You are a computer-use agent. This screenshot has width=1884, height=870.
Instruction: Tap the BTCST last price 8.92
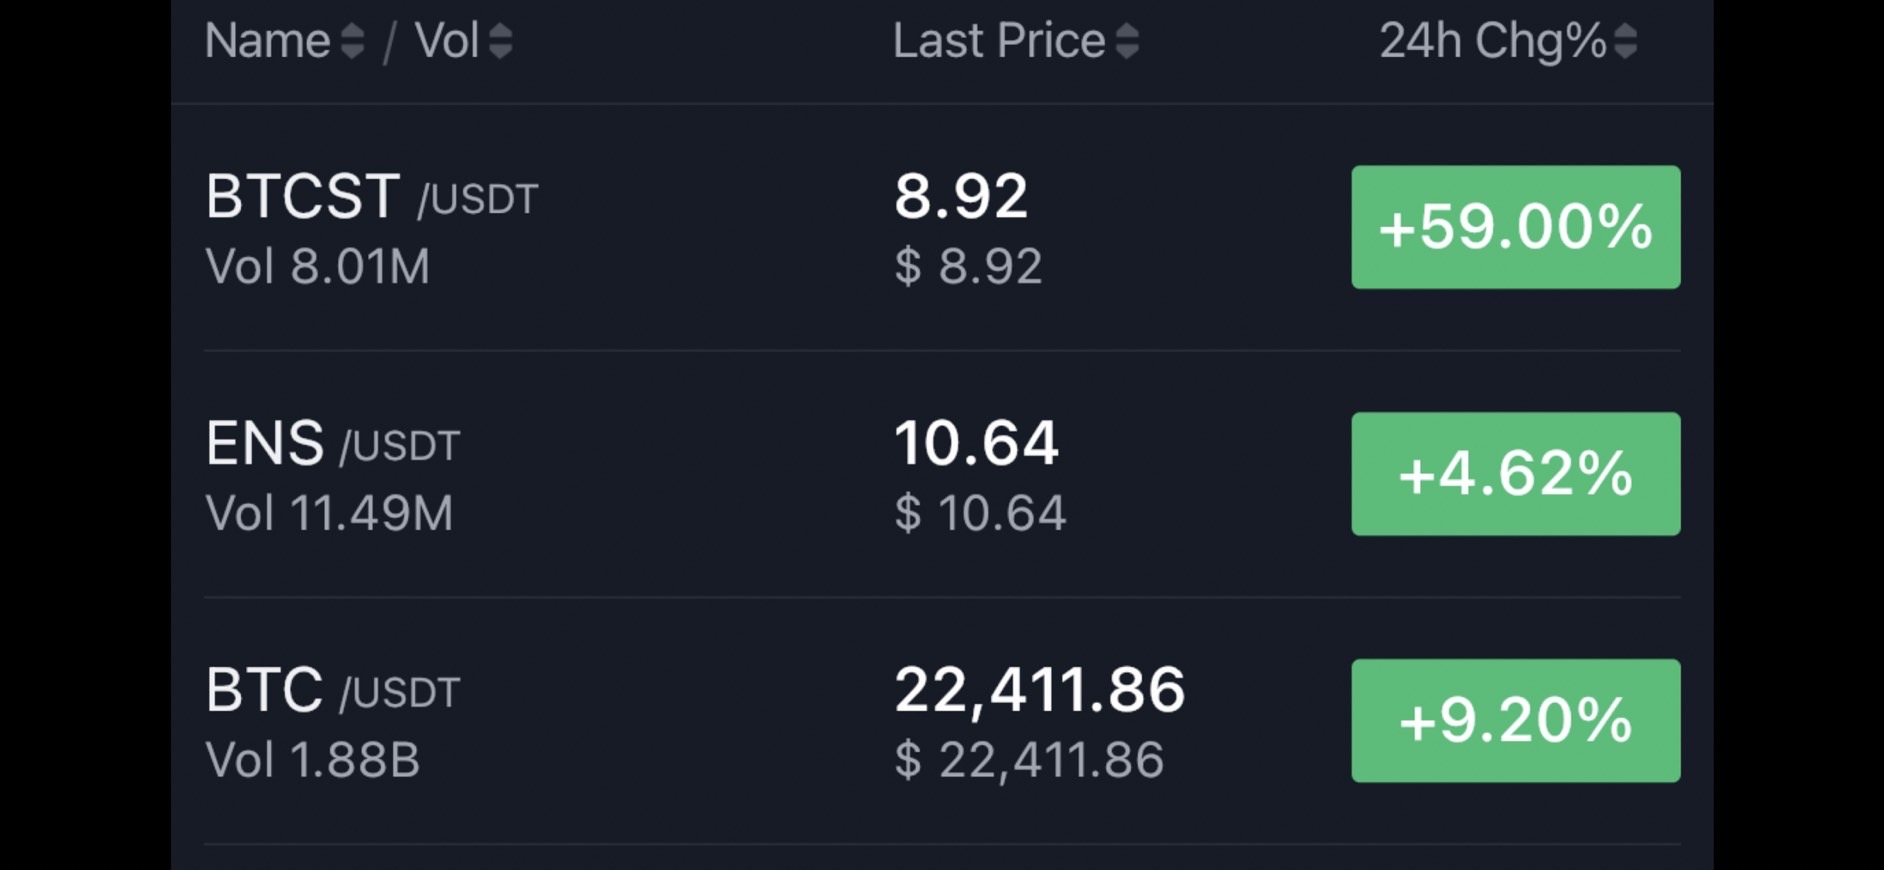point(960,196)
